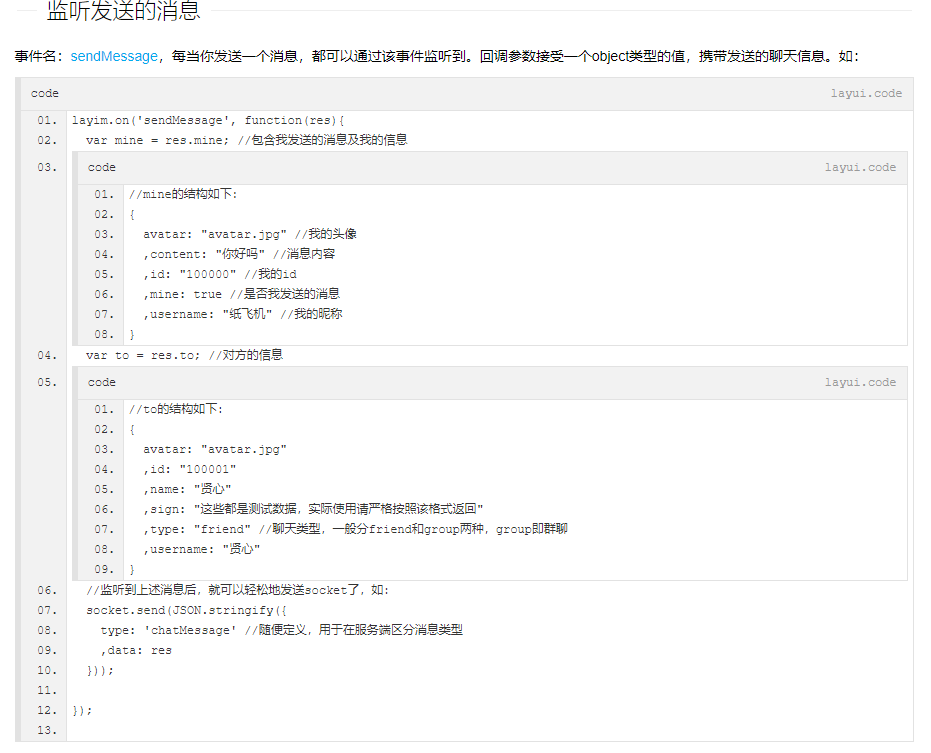Click the closing '});' on line 12
Viewport: 931px width, 753px height.
pyautogui.click(x=82, y=710)
